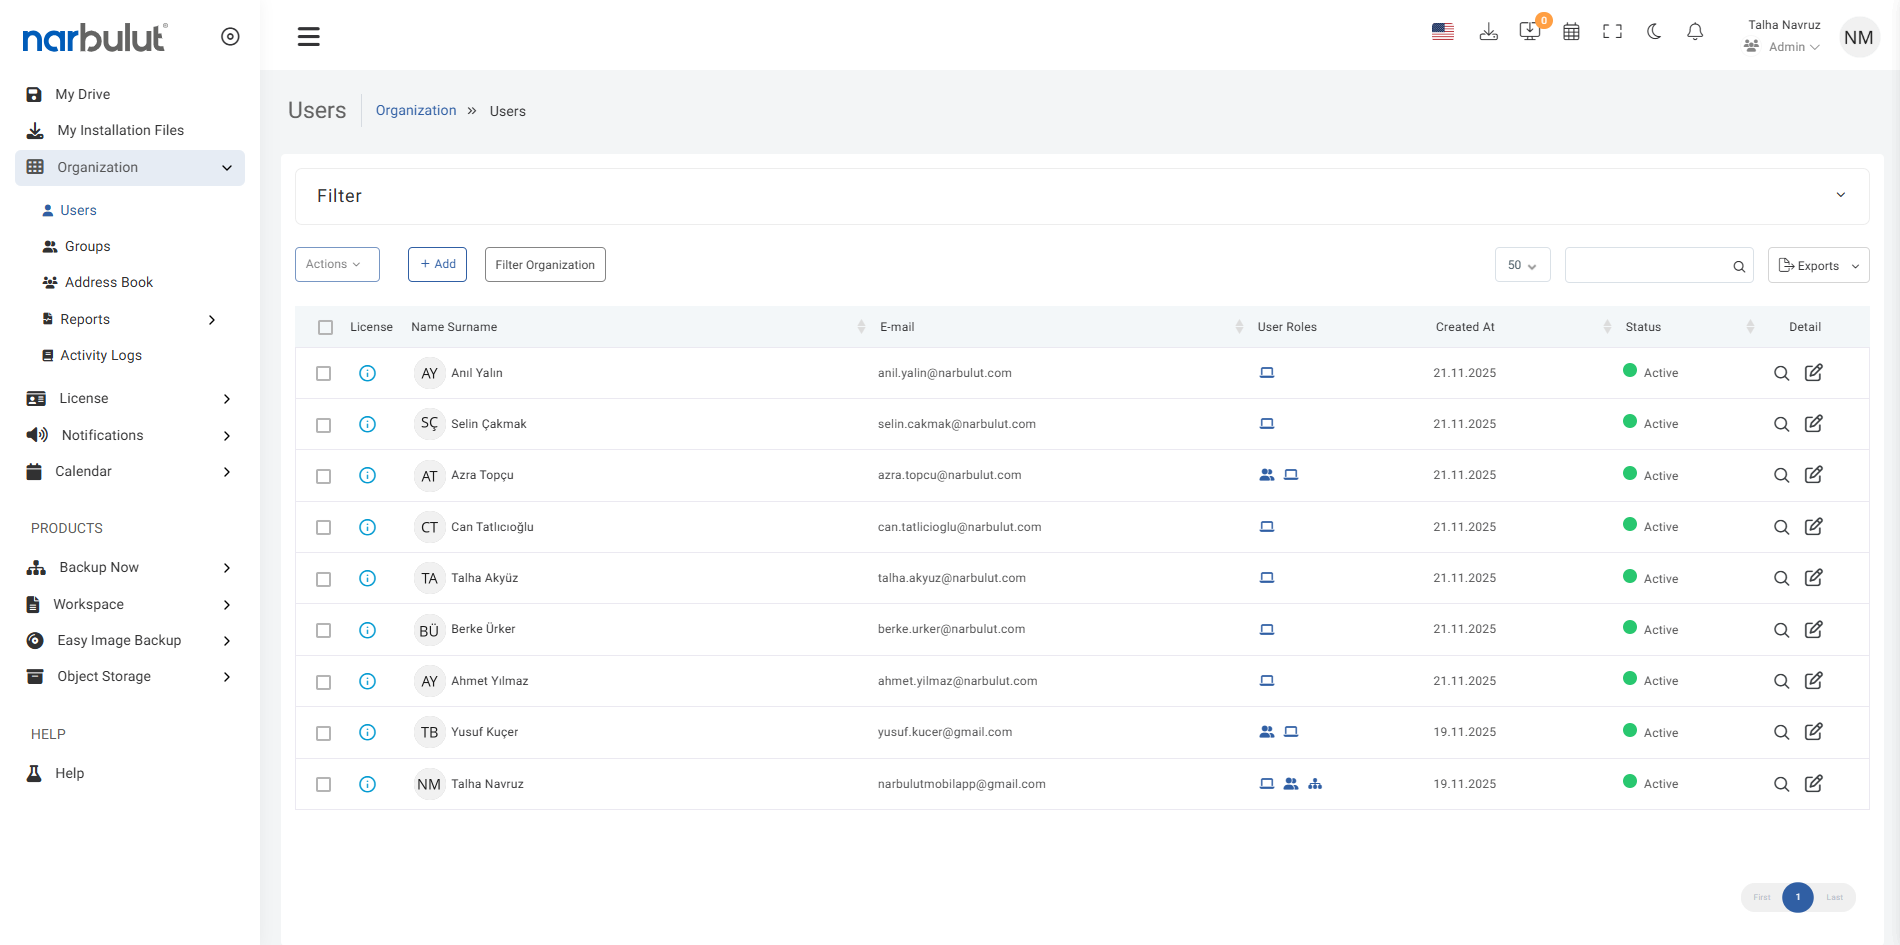Tick the checkbox for Talha Navruz
Viewport: 1900px width, 945px height.
pos(324,784)
